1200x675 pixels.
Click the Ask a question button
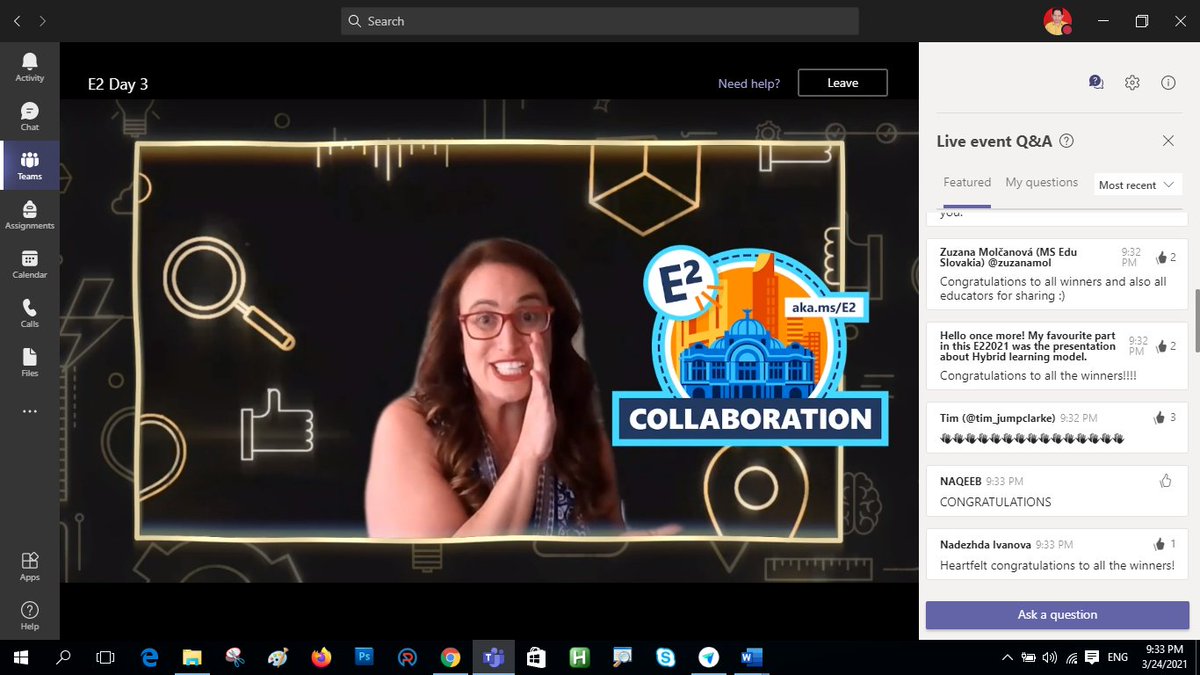pyautogui.click(x=1057, y=615)
